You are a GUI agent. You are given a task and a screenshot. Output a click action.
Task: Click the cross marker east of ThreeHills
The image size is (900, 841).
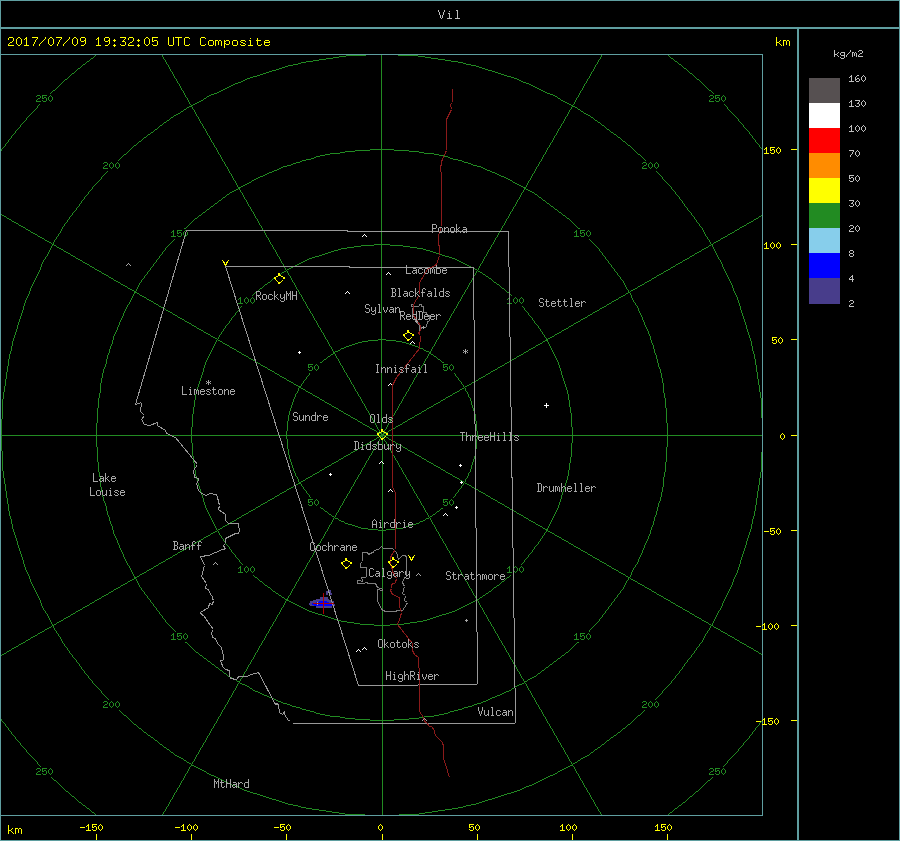546,405
